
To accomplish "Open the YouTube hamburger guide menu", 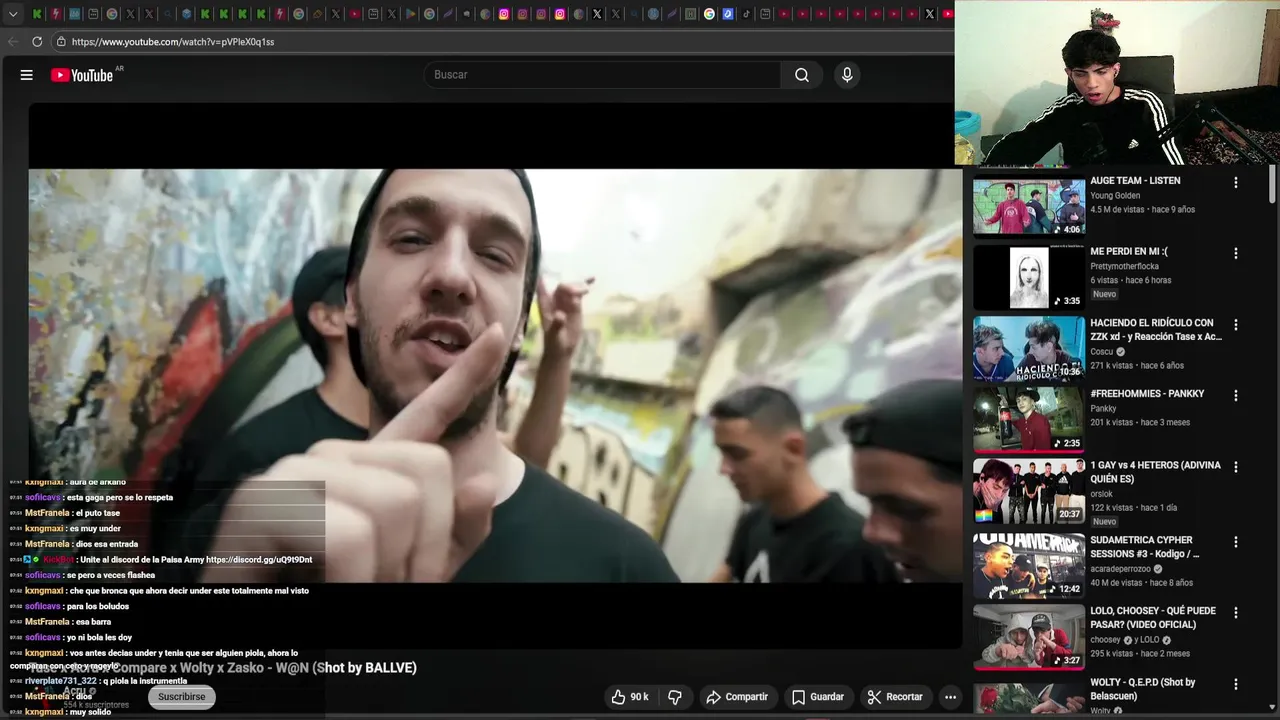I will point(27,75).
